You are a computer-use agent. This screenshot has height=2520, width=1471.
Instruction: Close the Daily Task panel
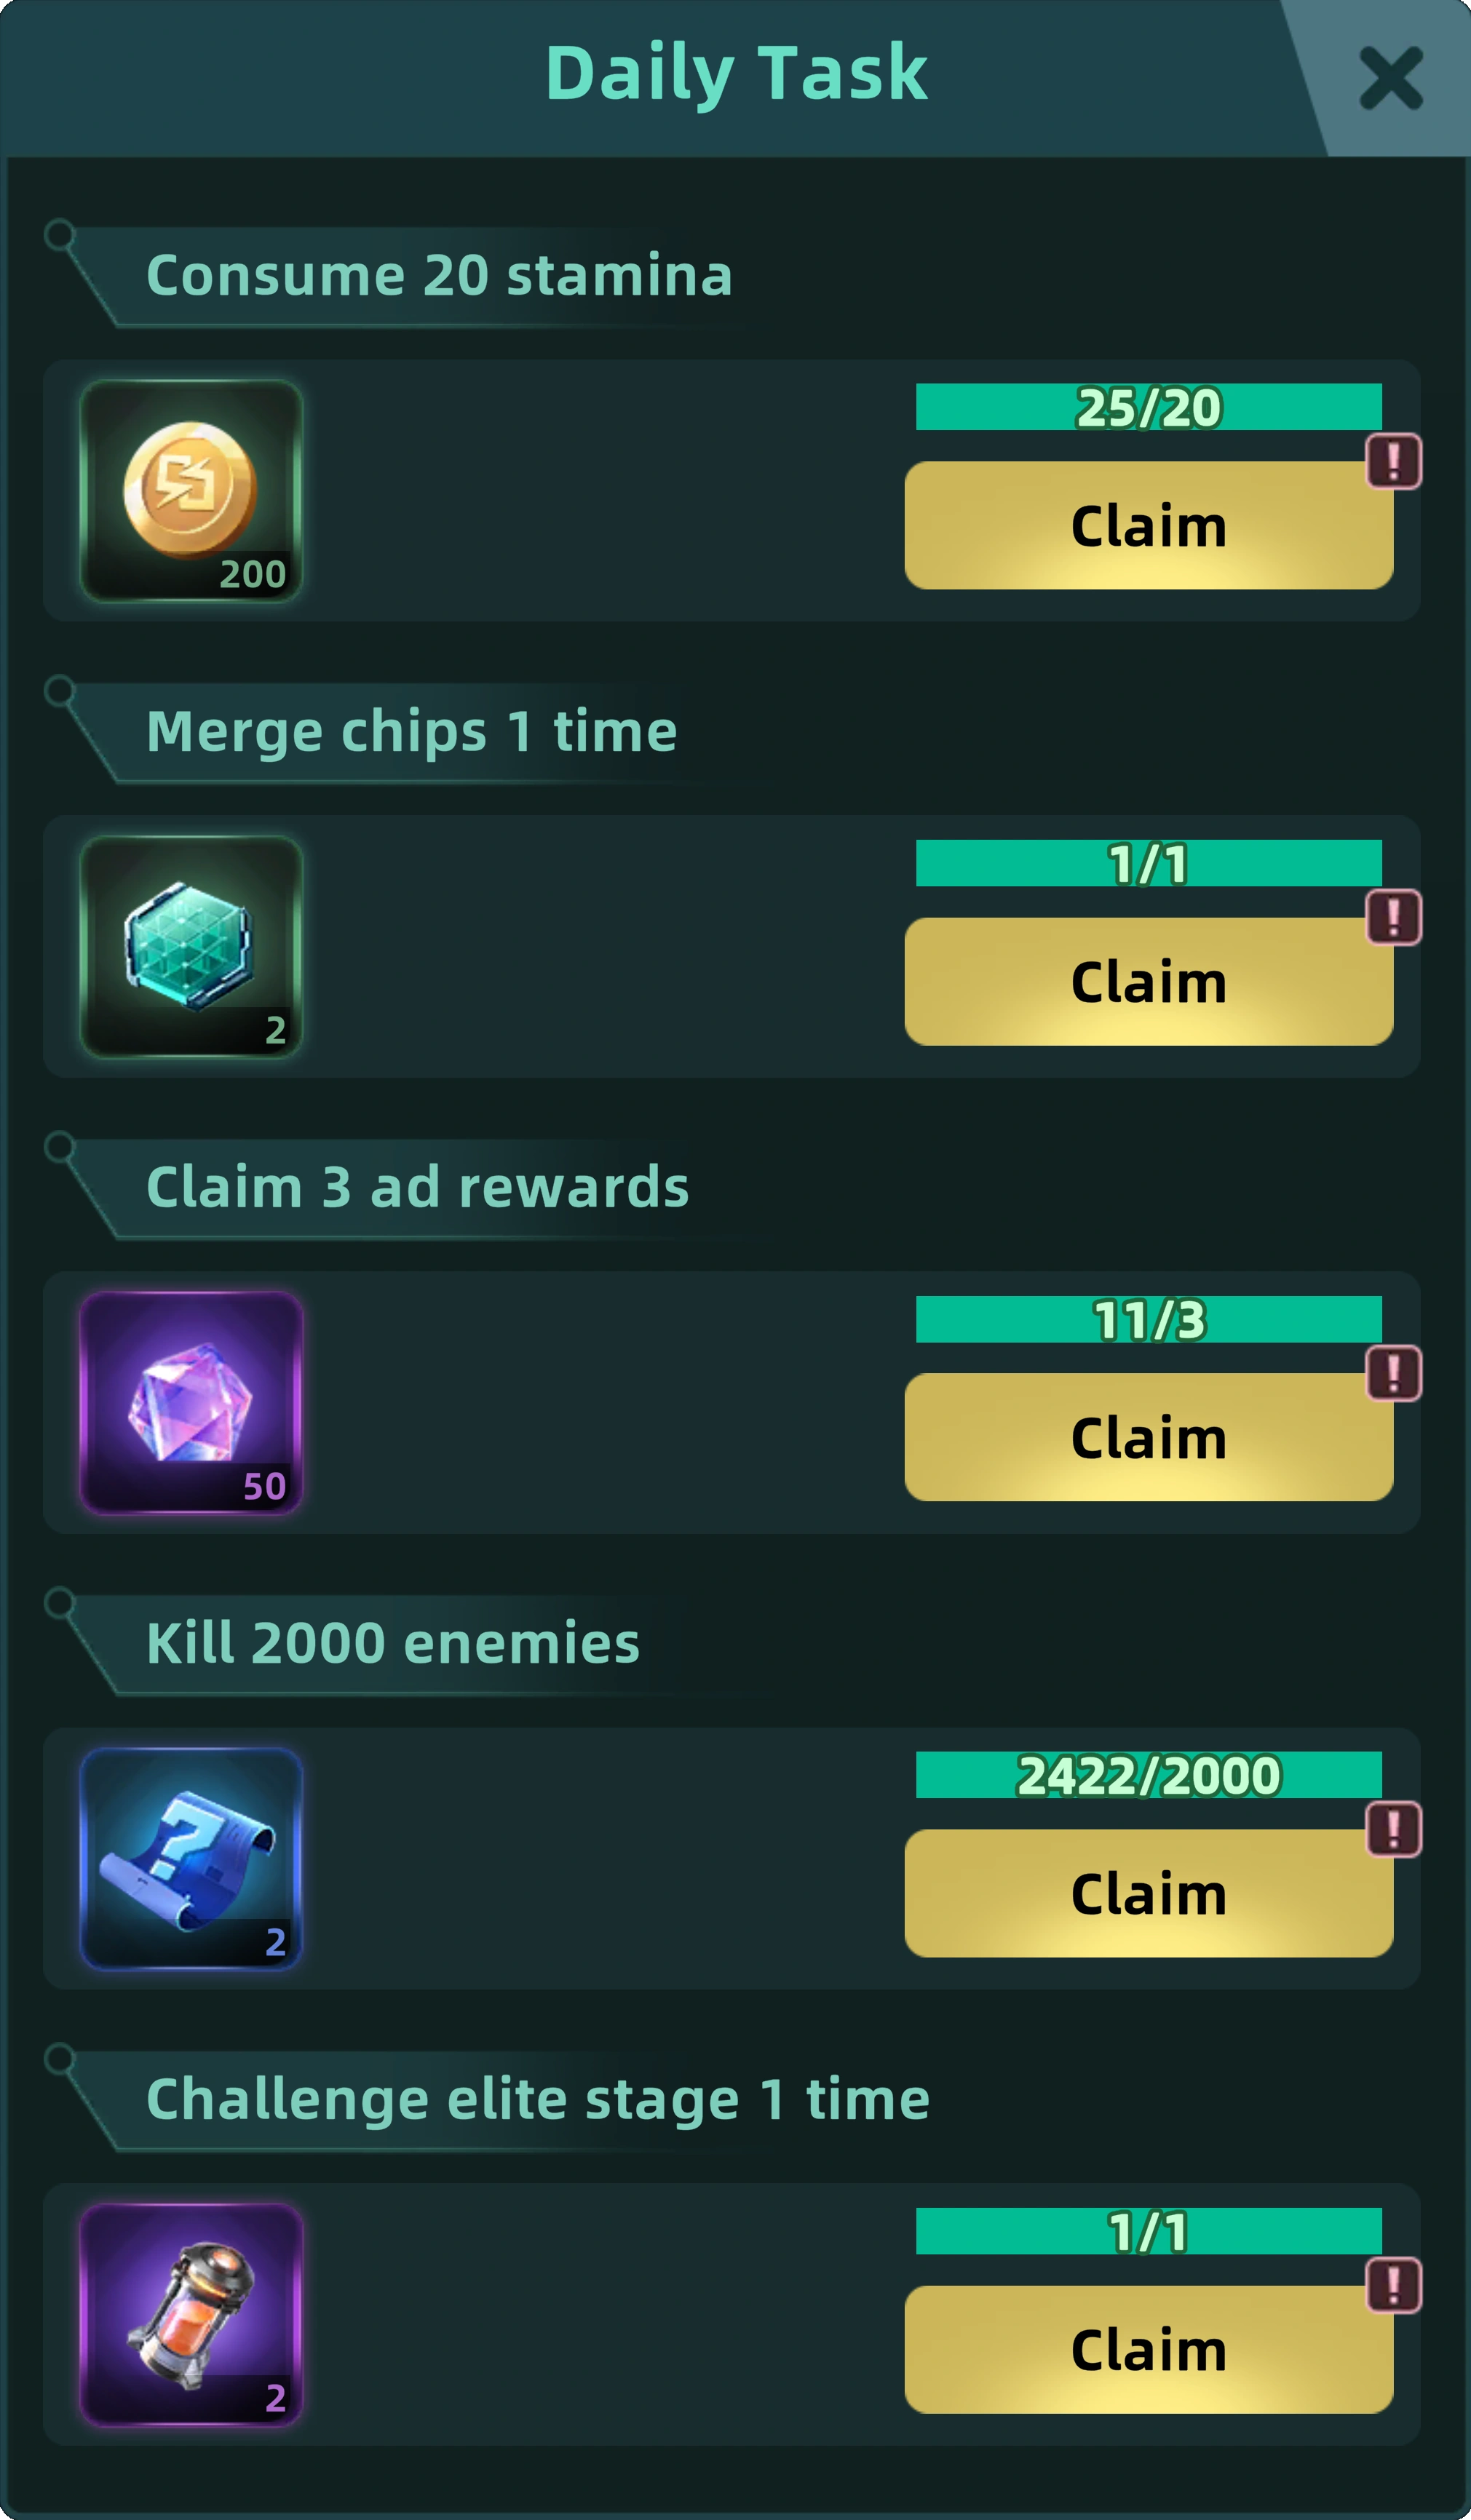click(x=1391, y=78)
